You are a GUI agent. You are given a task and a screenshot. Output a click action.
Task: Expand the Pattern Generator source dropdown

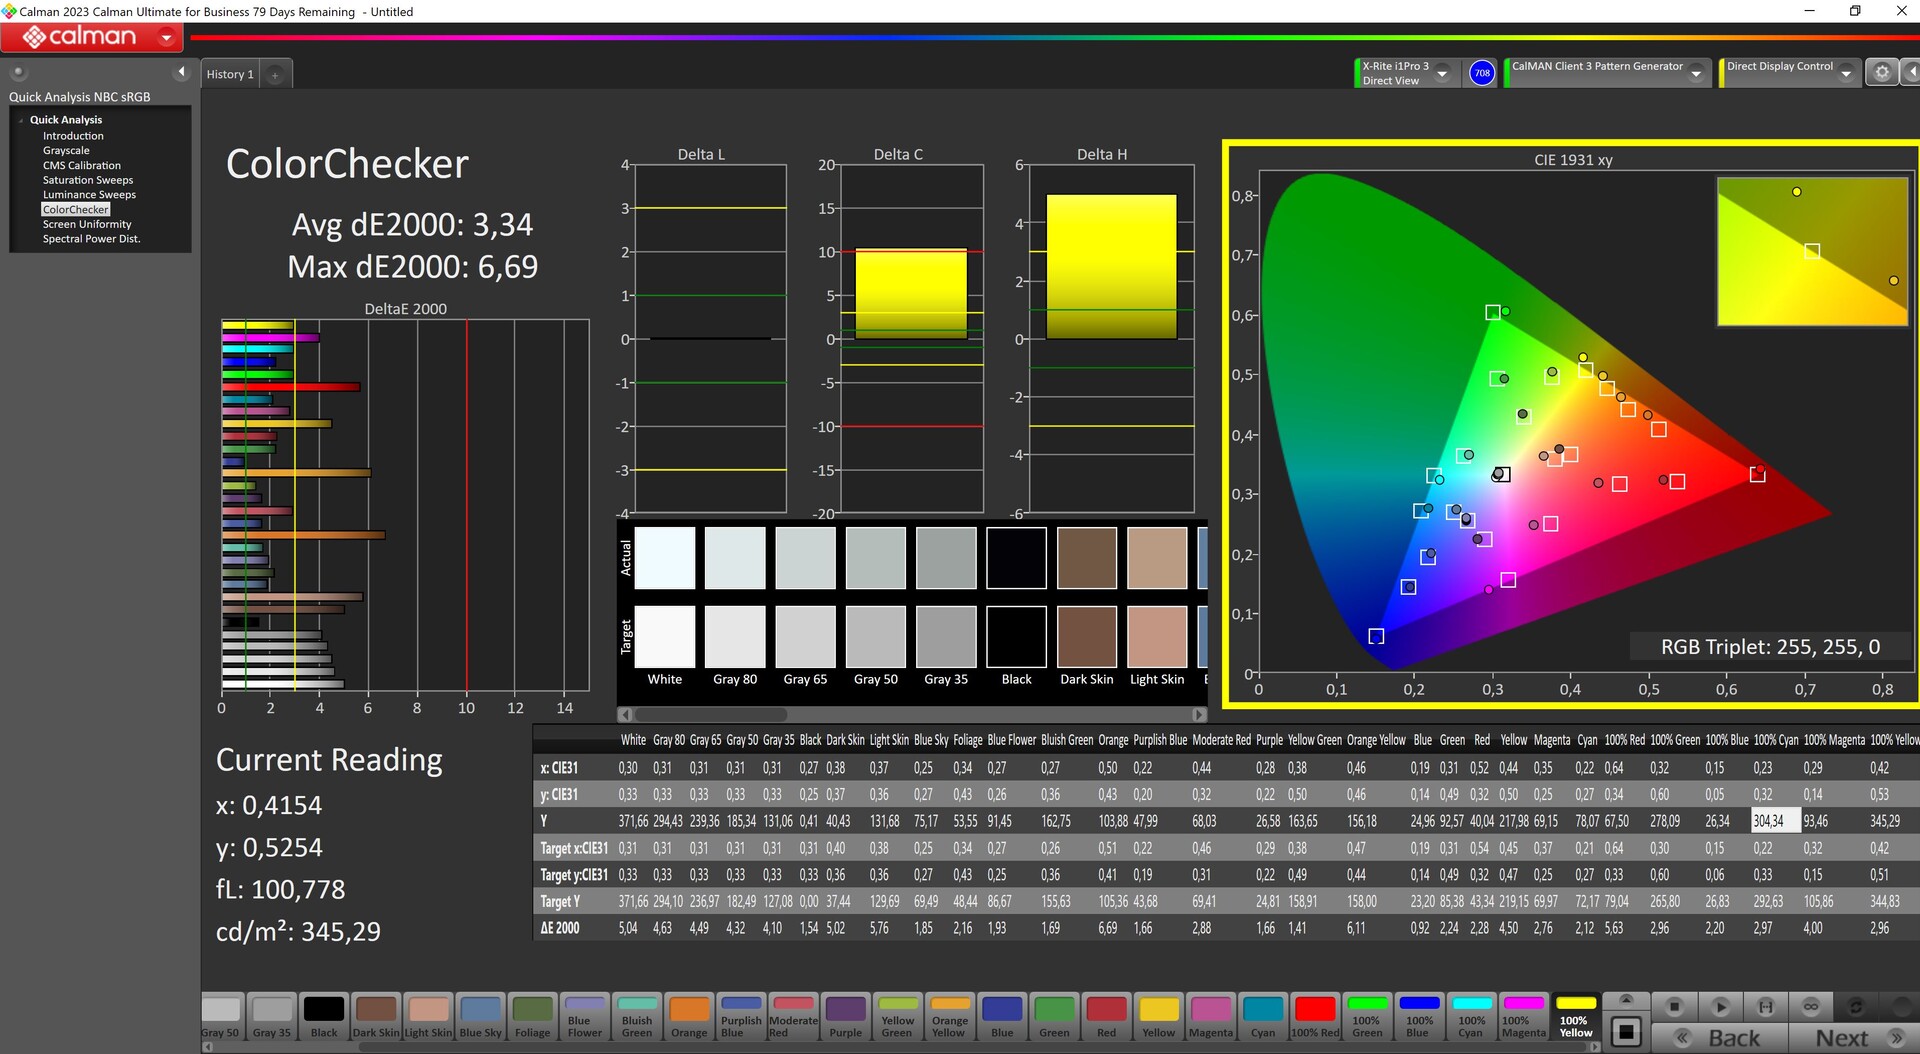[1696, 74]
